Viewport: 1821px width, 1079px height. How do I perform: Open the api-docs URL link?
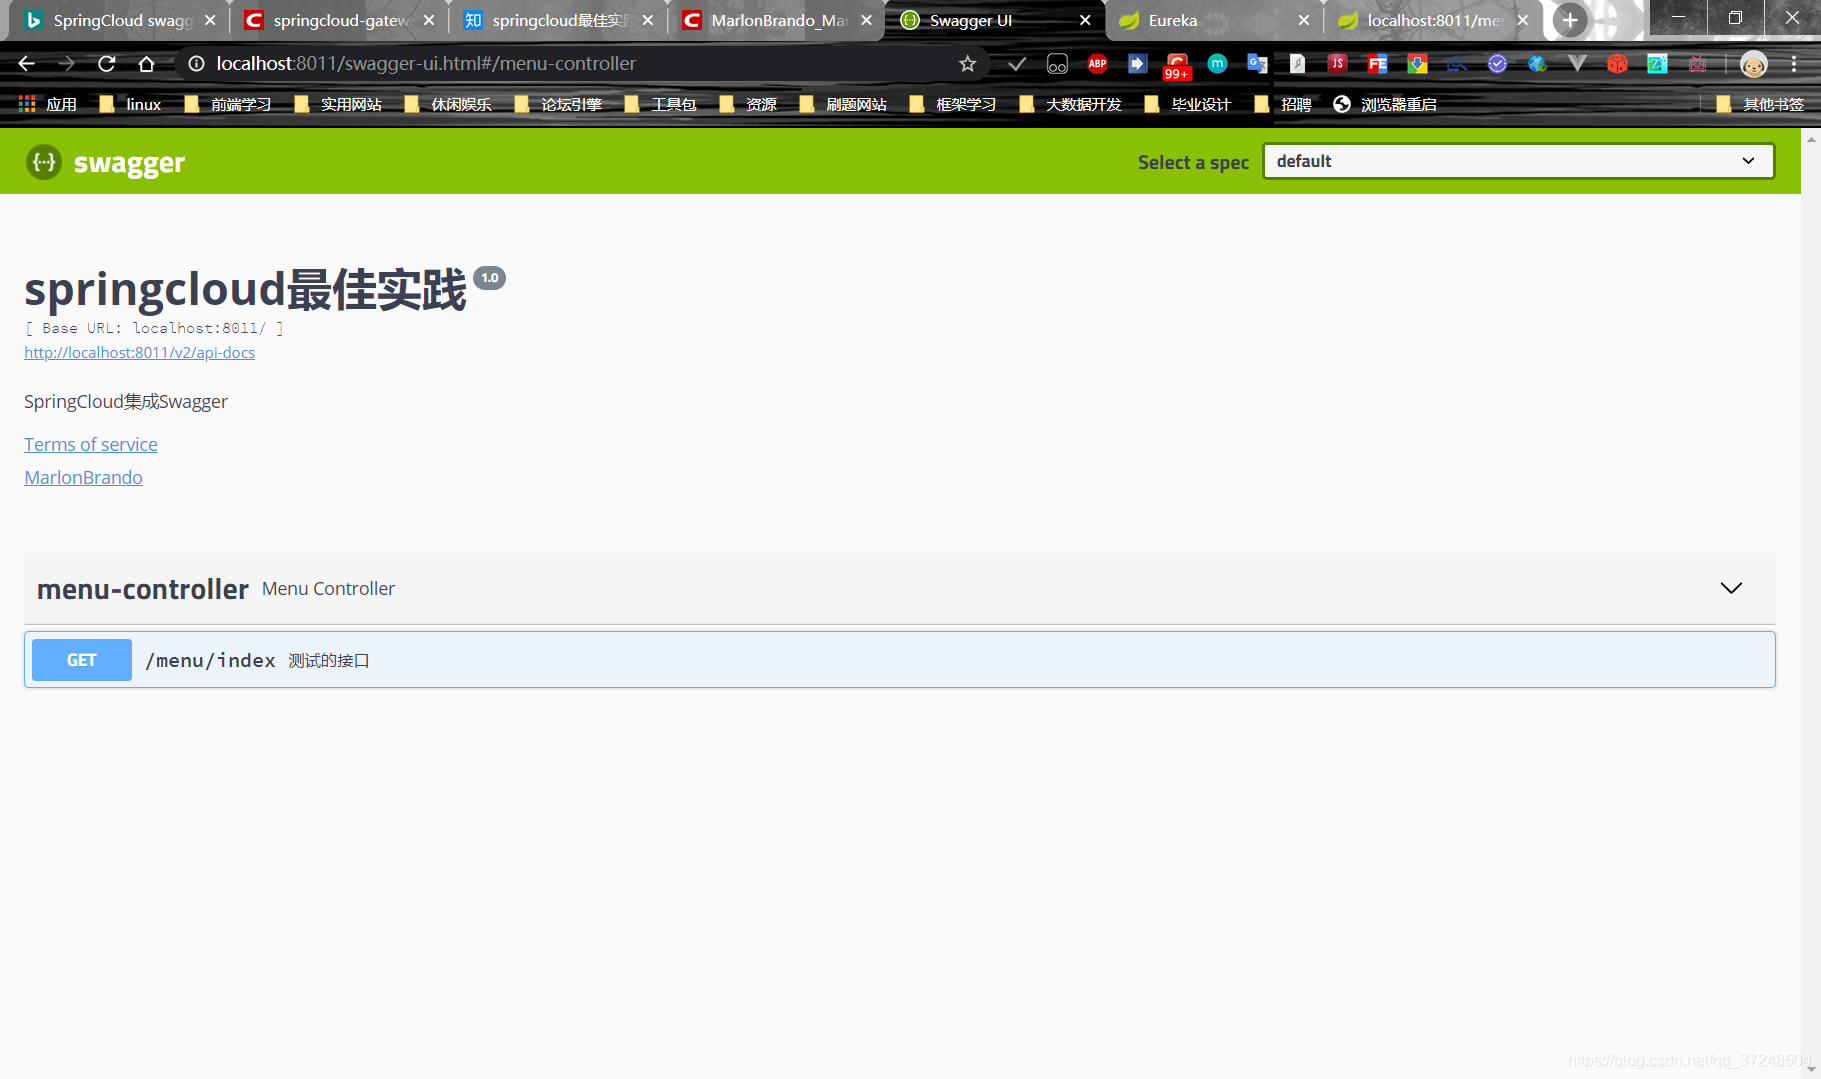pyautogui.click(x=139, y=352)
